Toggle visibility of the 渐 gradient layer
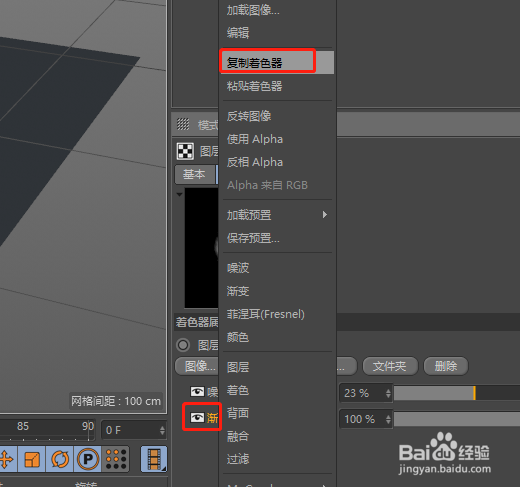Viewport: 520px width, 487px height. coord(197,417)
